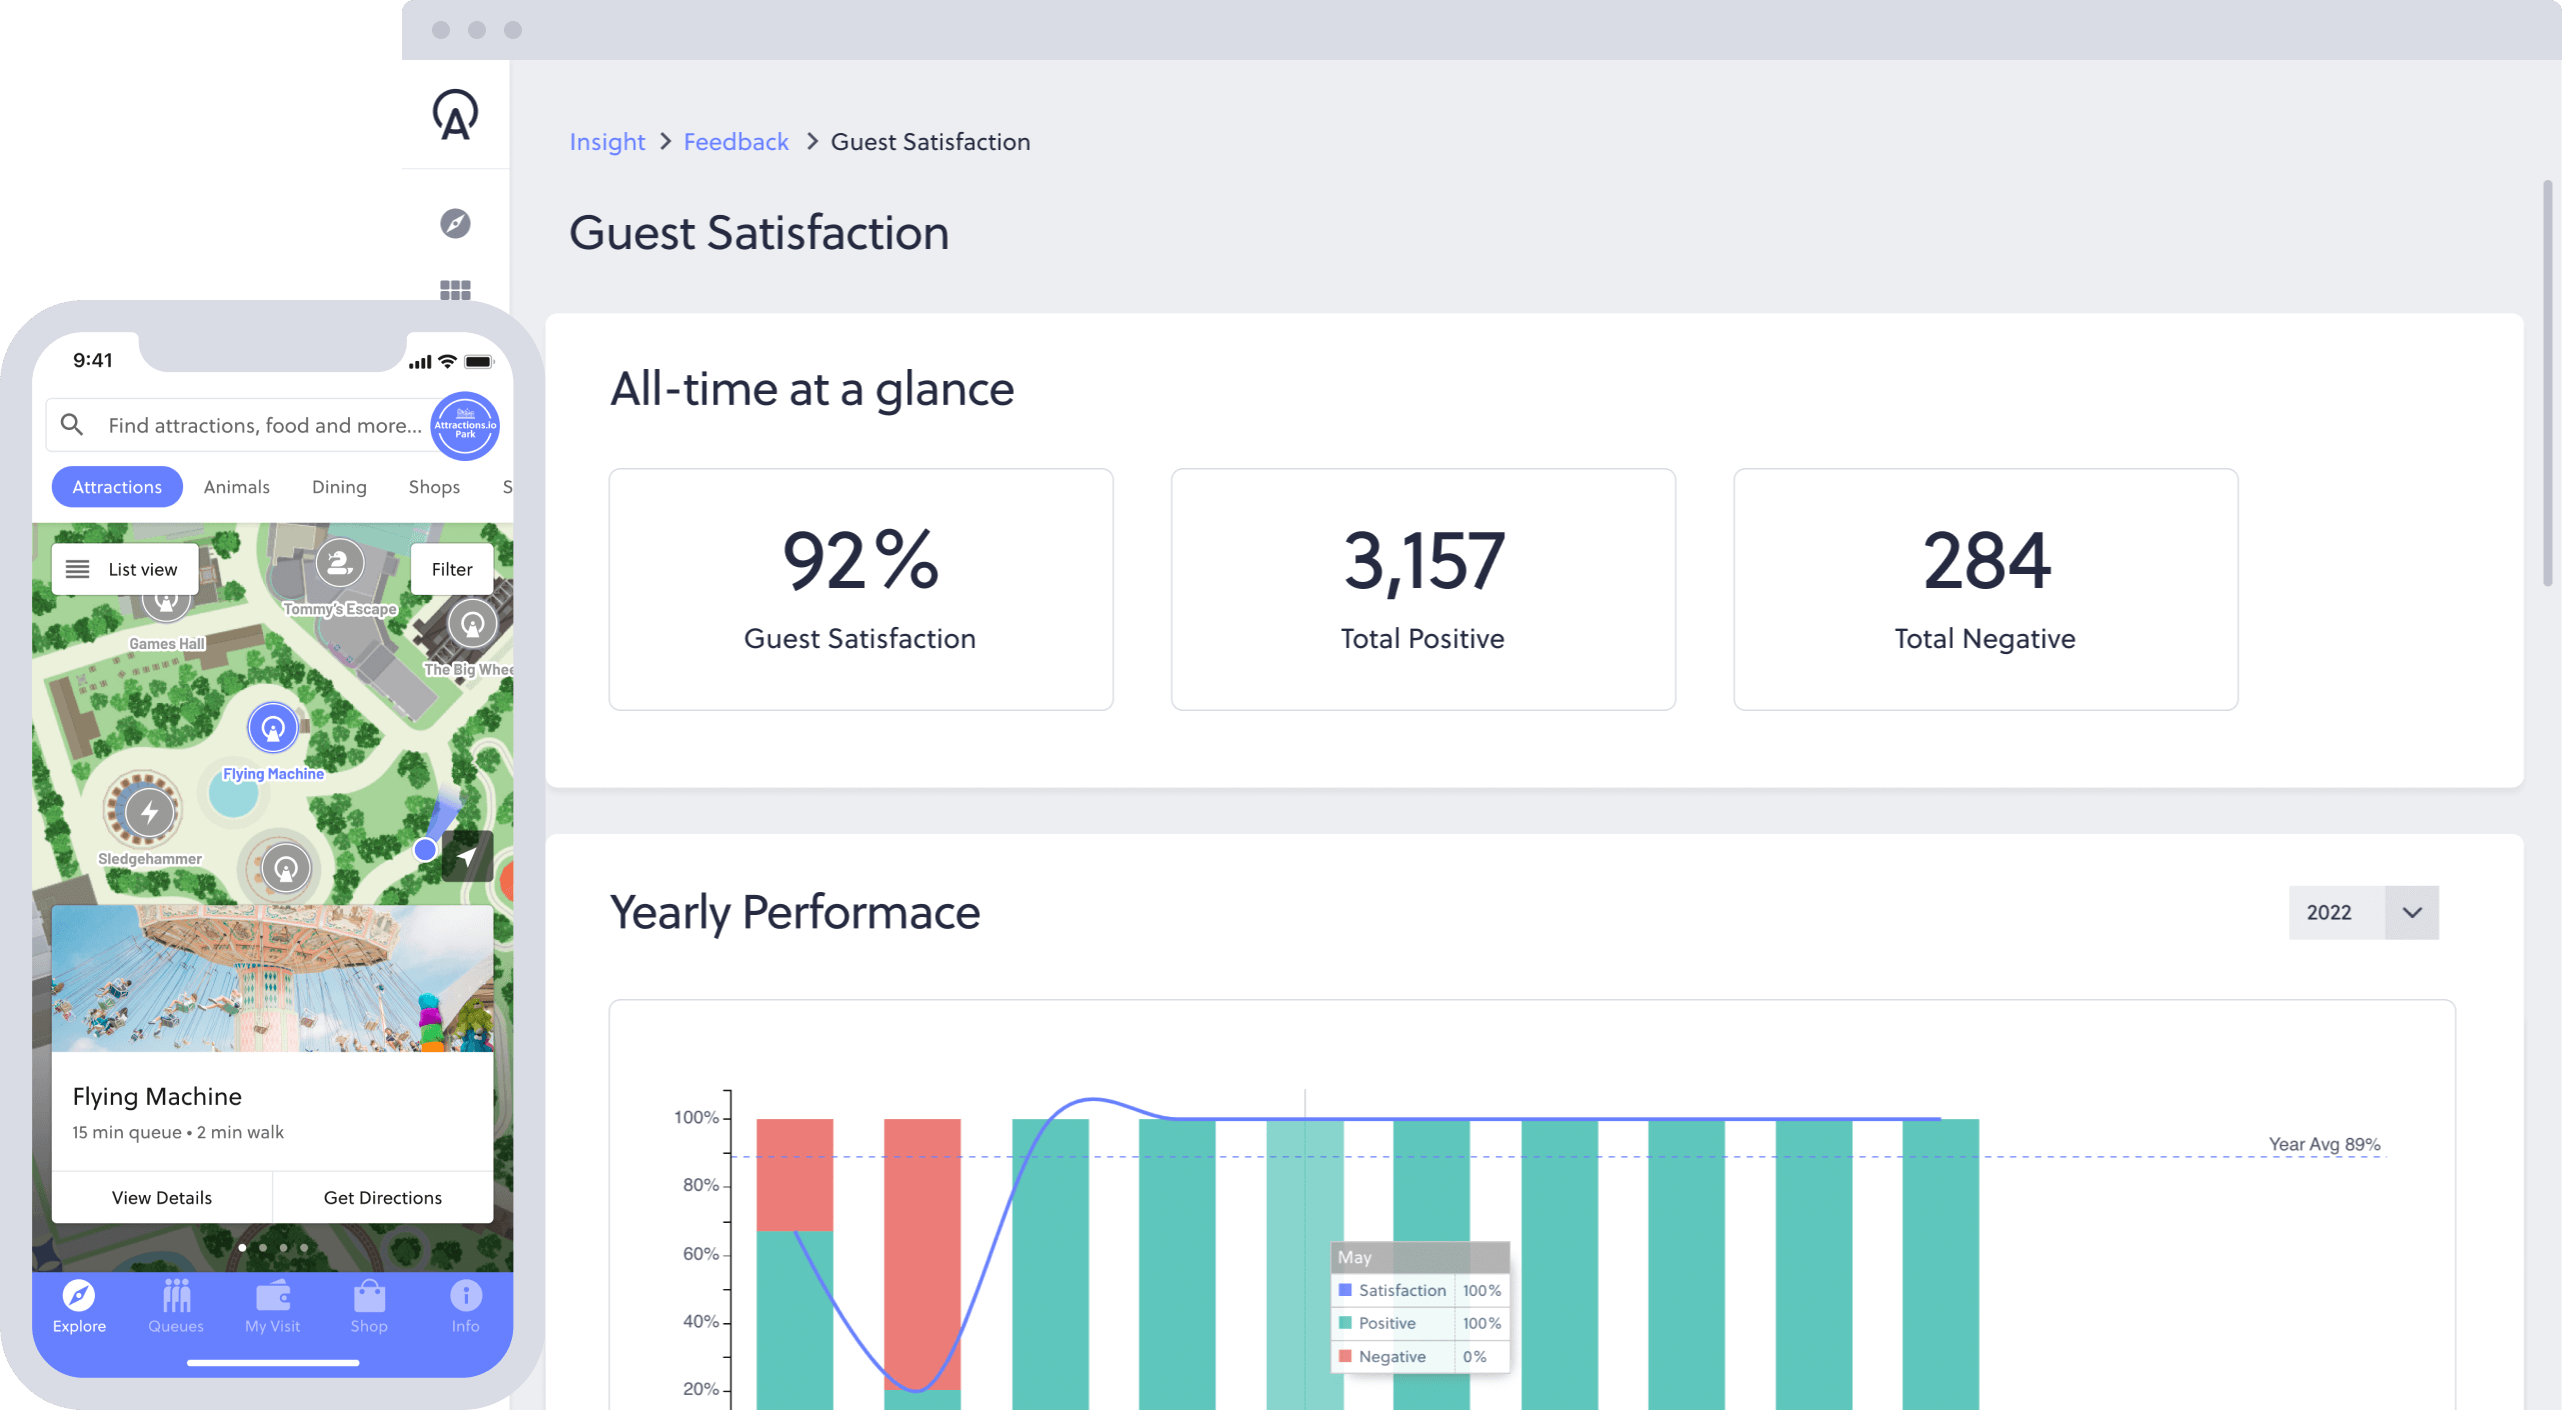Open the grid apps icon in sidebar
This screenshot has width=2563, height=1411.
tap(455, 290)
